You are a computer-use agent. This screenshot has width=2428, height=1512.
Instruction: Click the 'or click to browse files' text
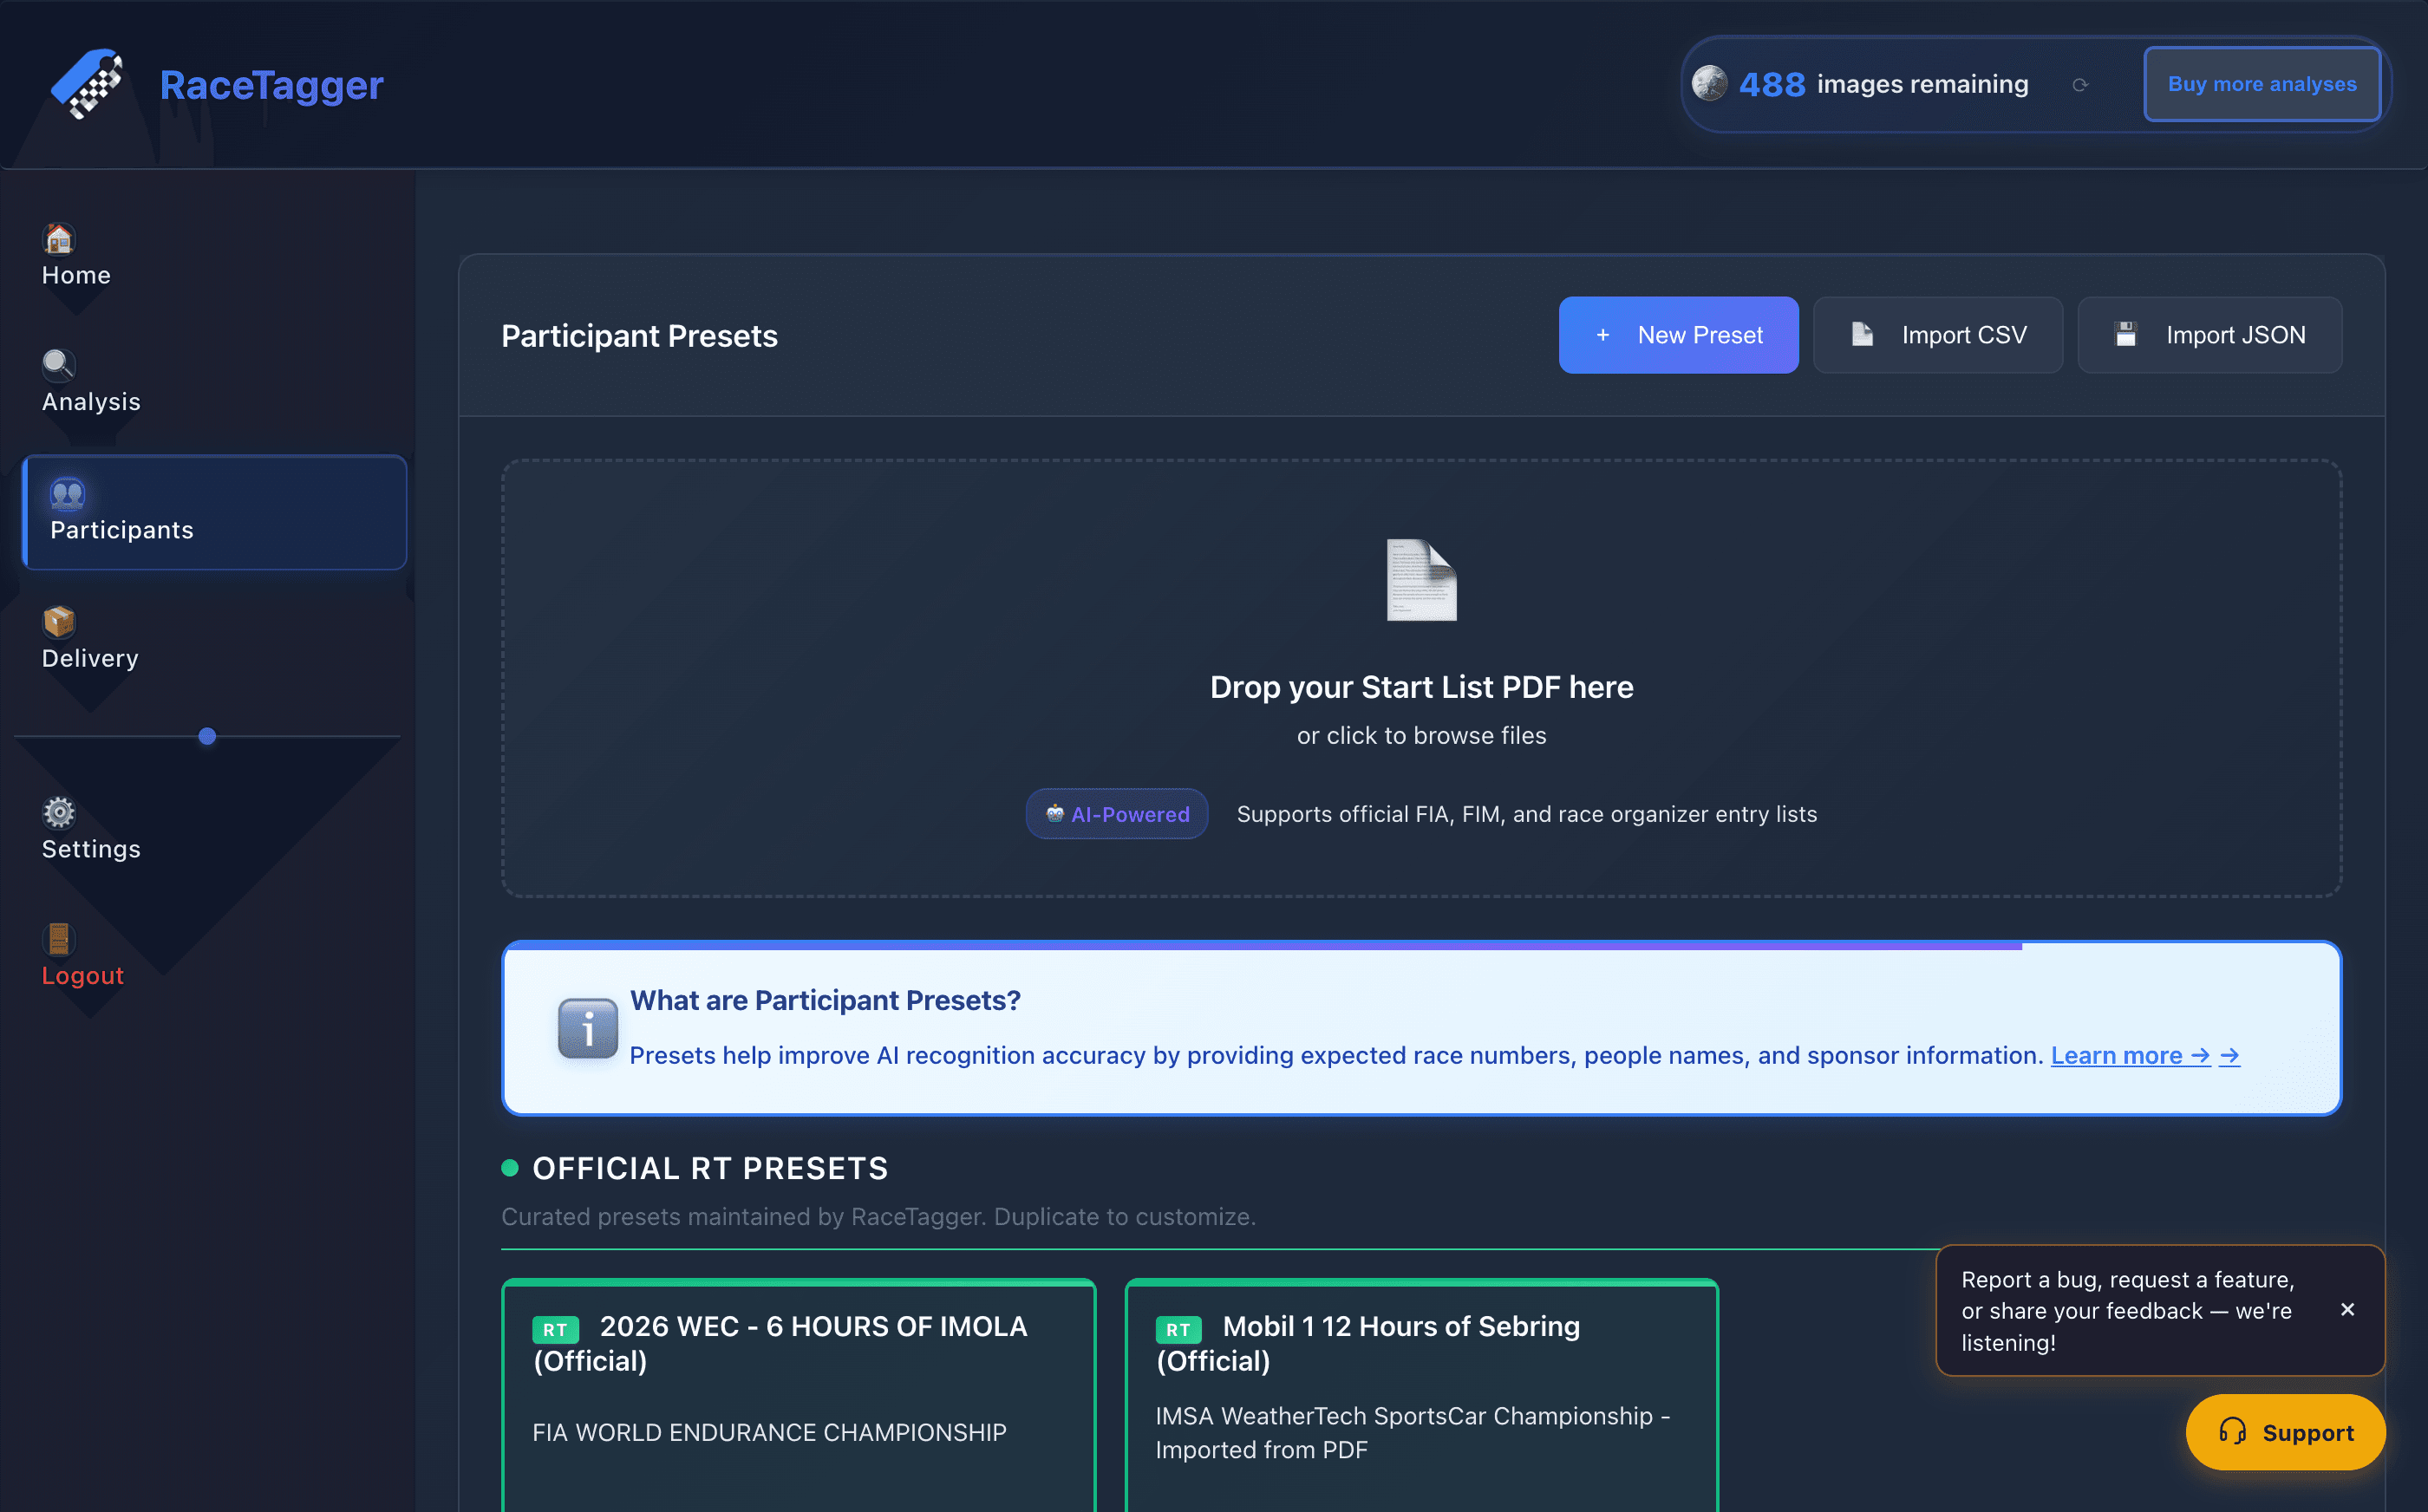pyautogui.click(x=1421, y=736)
